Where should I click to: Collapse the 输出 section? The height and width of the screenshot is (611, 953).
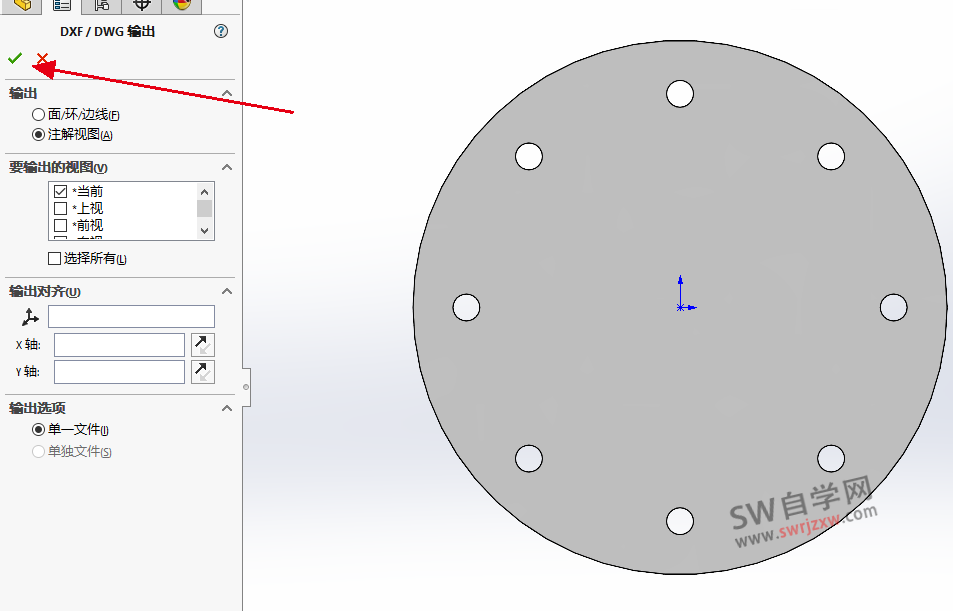point(227,92)
